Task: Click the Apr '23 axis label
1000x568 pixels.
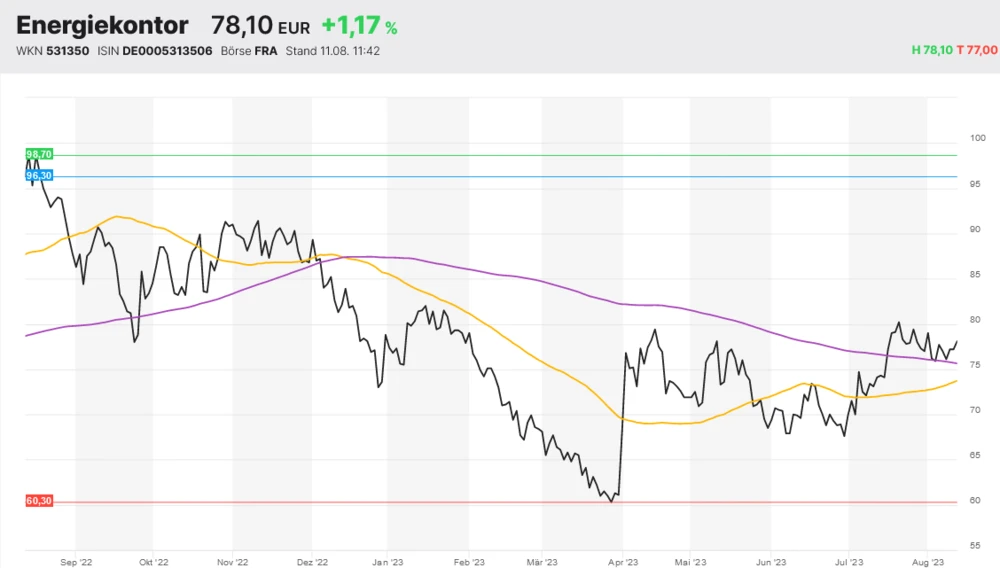Action: (622, 563)
